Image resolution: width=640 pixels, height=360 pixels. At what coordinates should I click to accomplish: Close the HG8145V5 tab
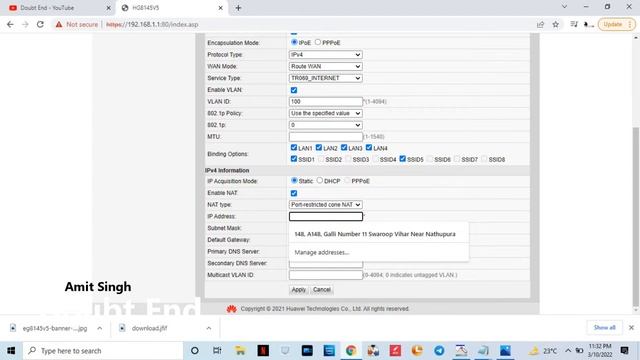tap(220, 8)
